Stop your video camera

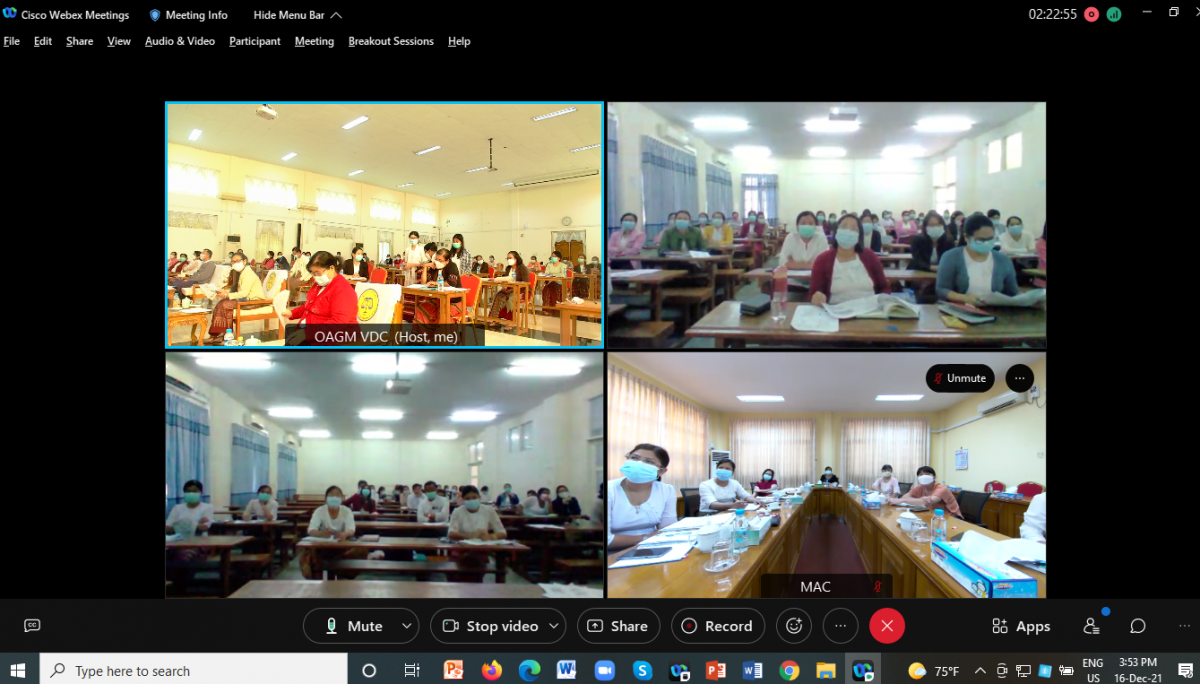pos(490,626)
